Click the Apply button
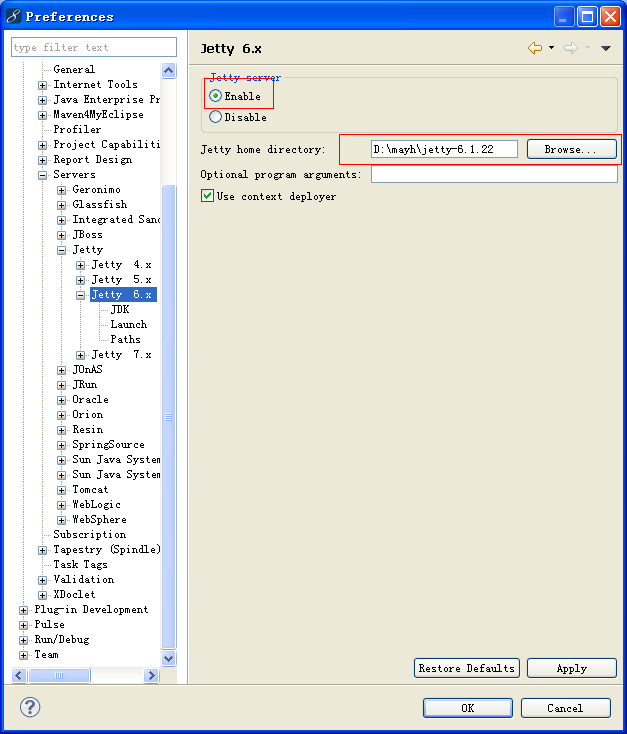This screenshot has width=627, height=734. click(x=572, y=668)
